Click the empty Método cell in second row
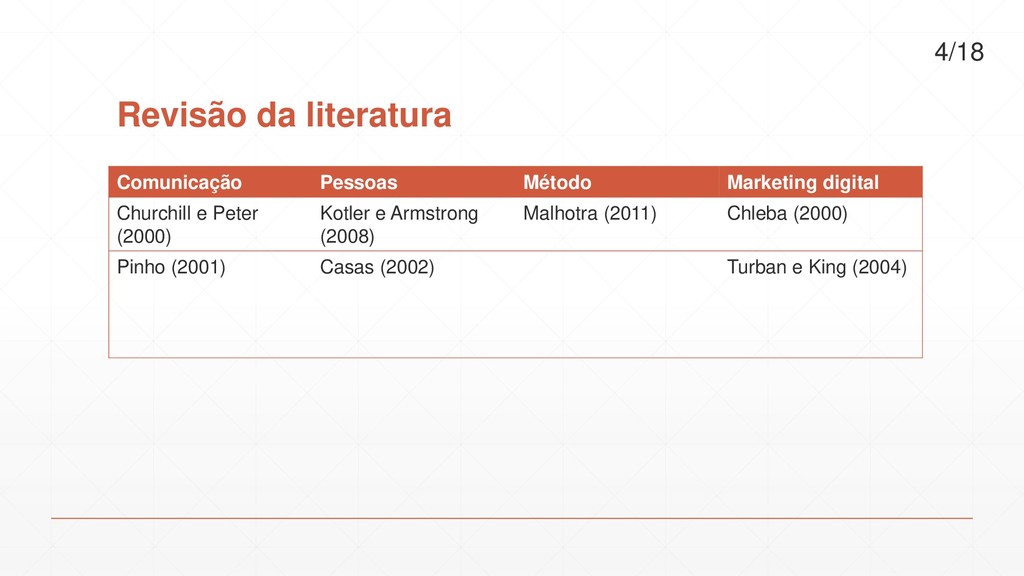 point(617,304)
